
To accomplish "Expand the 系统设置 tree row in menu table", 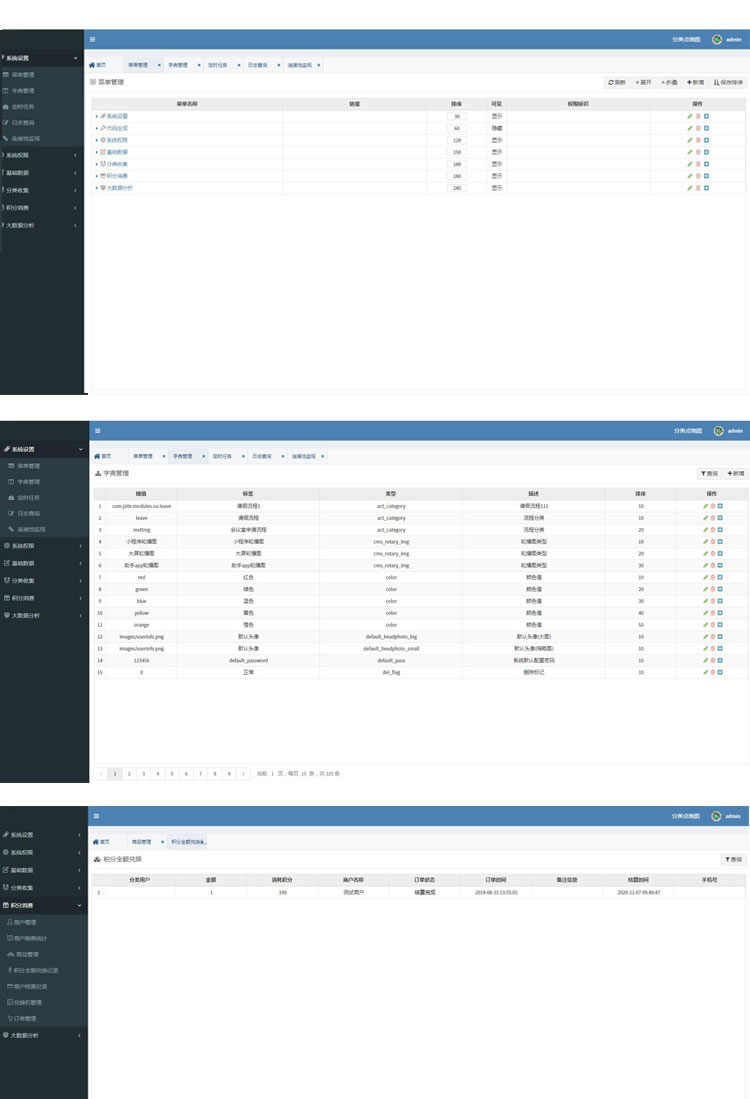I will point(96,116).
